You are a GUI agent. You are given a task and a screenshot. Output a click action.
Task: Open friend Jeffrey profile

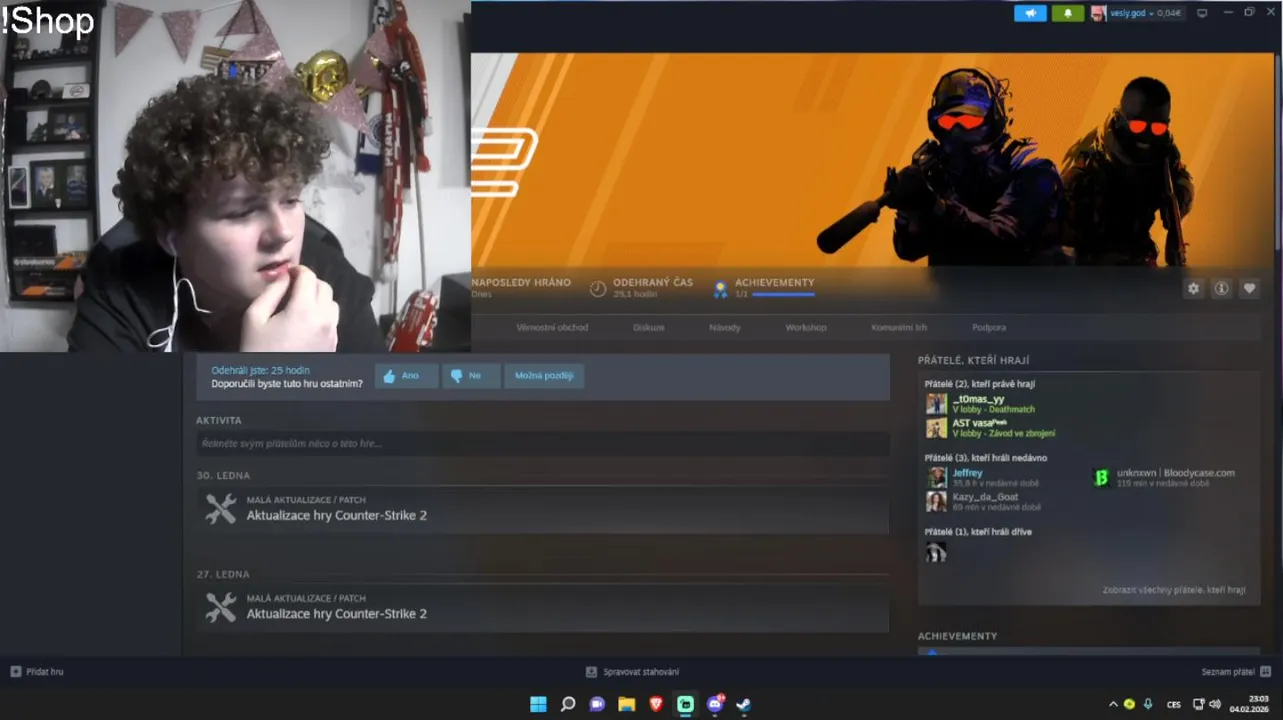pyautogui.click(x=967, y=473)
